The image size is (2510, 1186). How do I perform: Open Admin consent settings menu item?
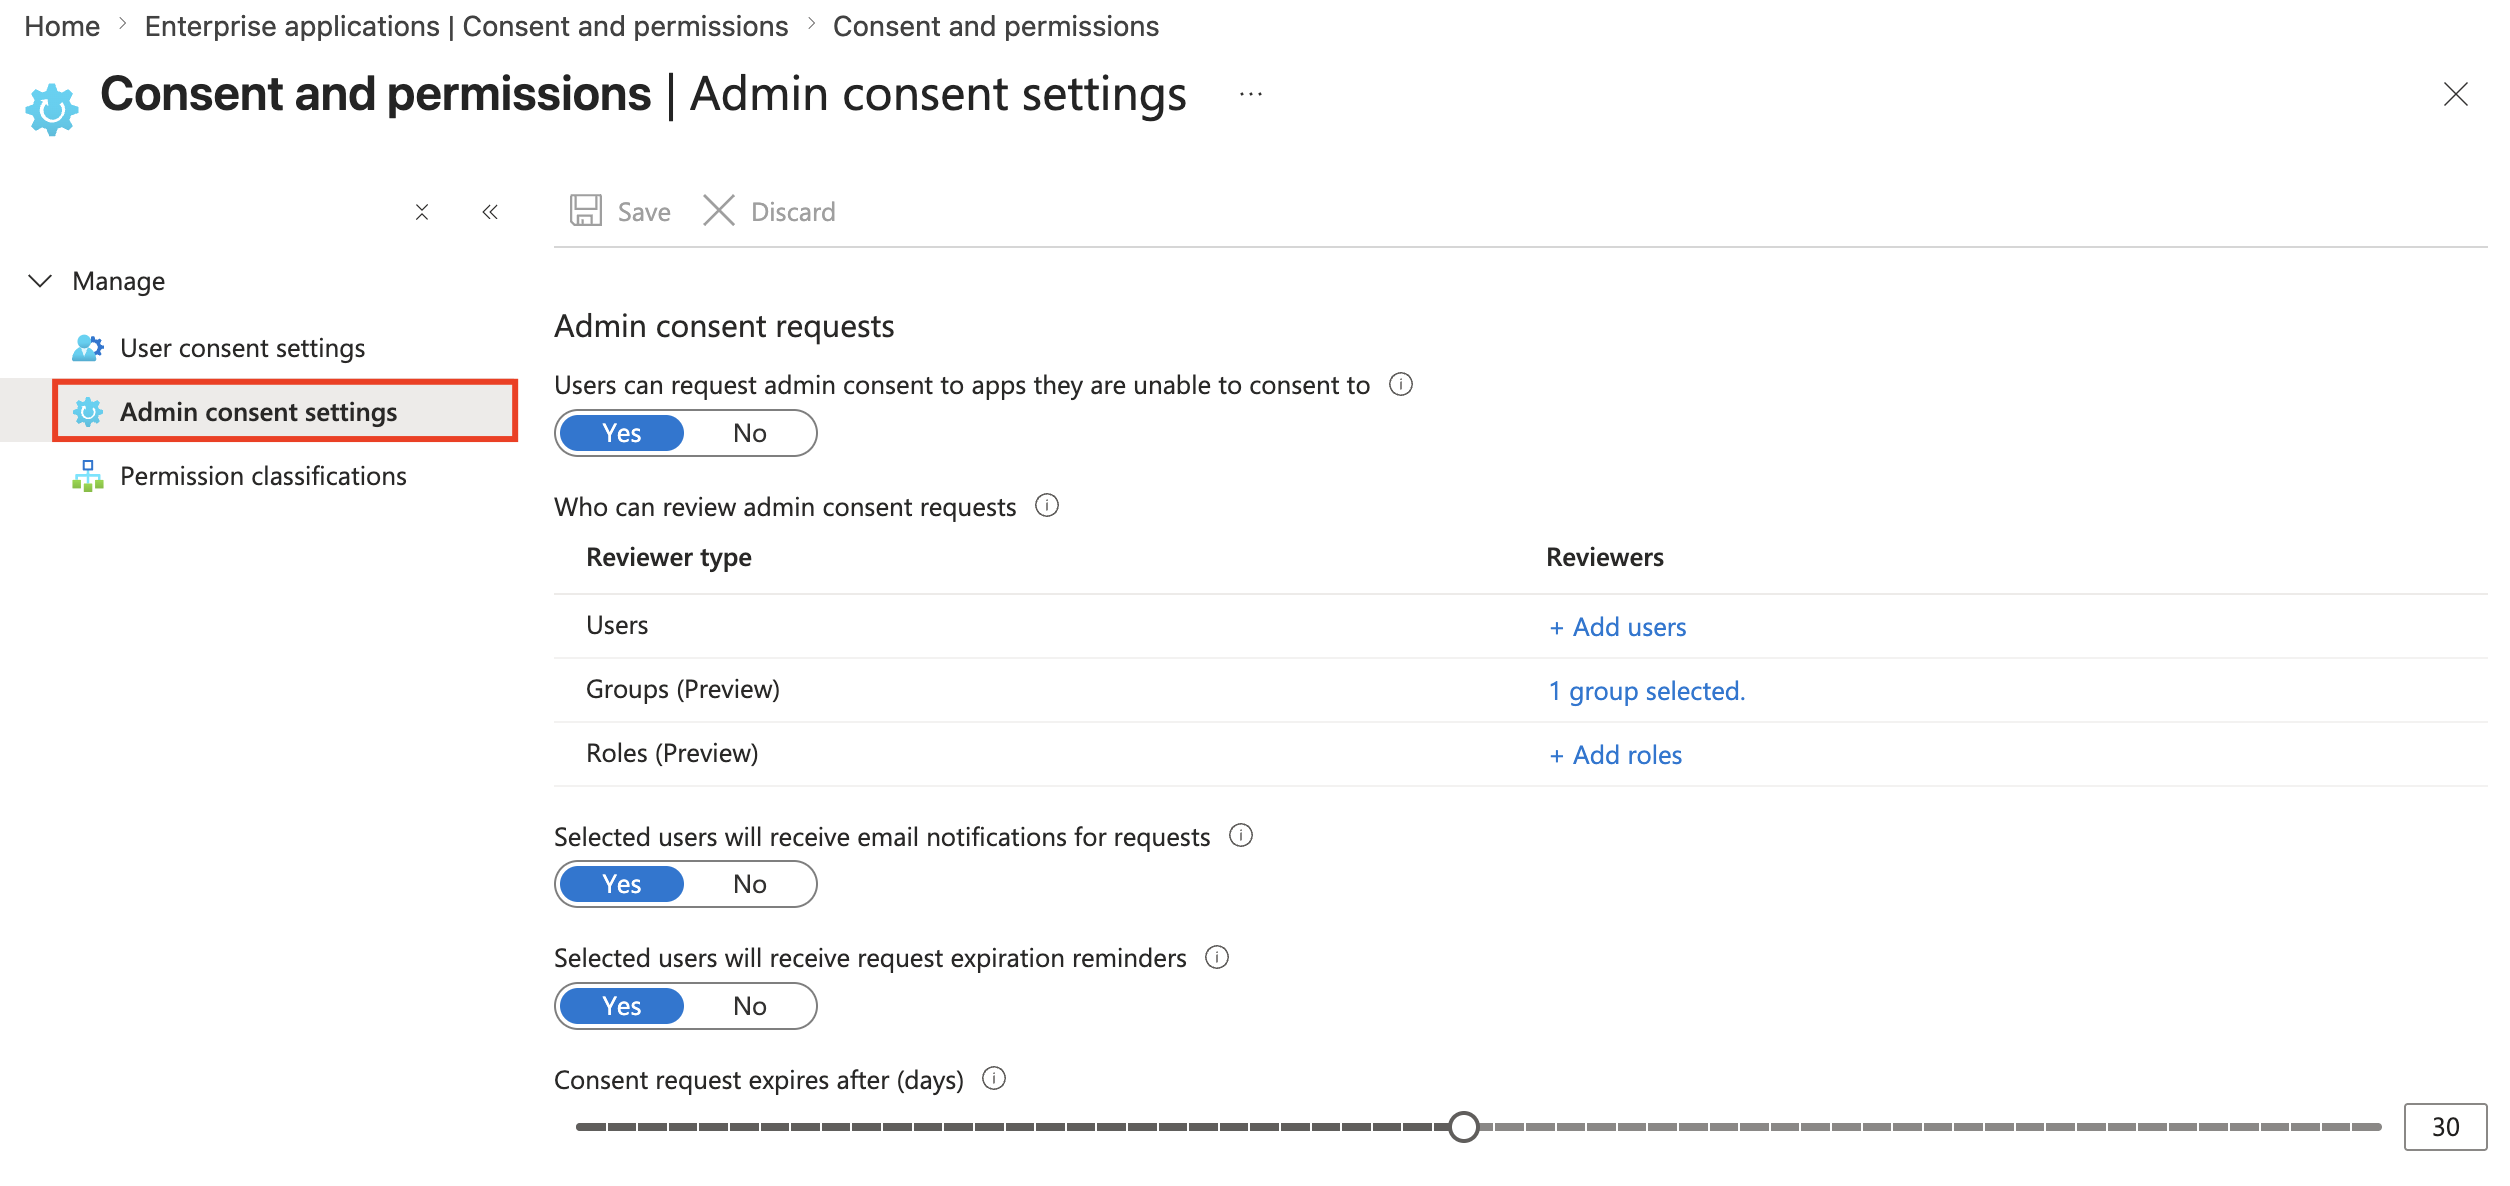point(285,411)
